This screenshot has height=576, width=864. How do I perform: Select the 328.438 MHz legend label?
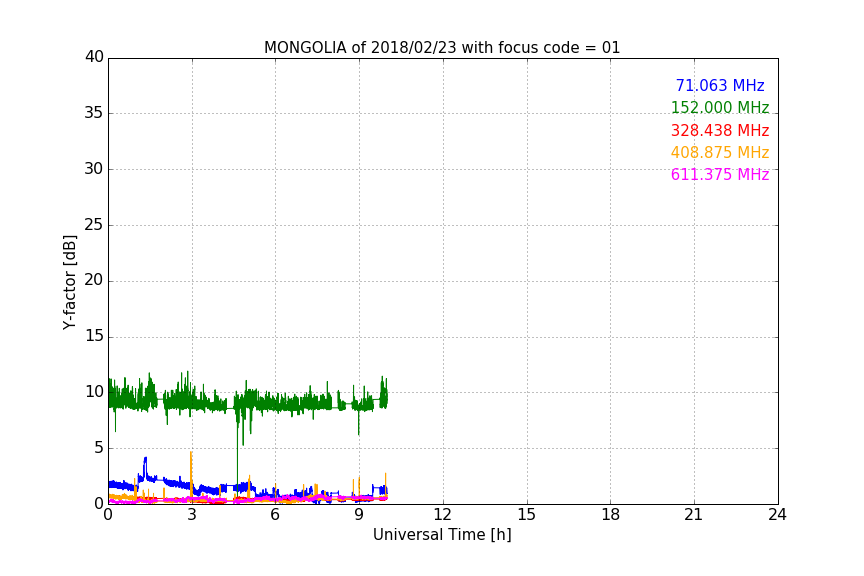click(720, 131)
